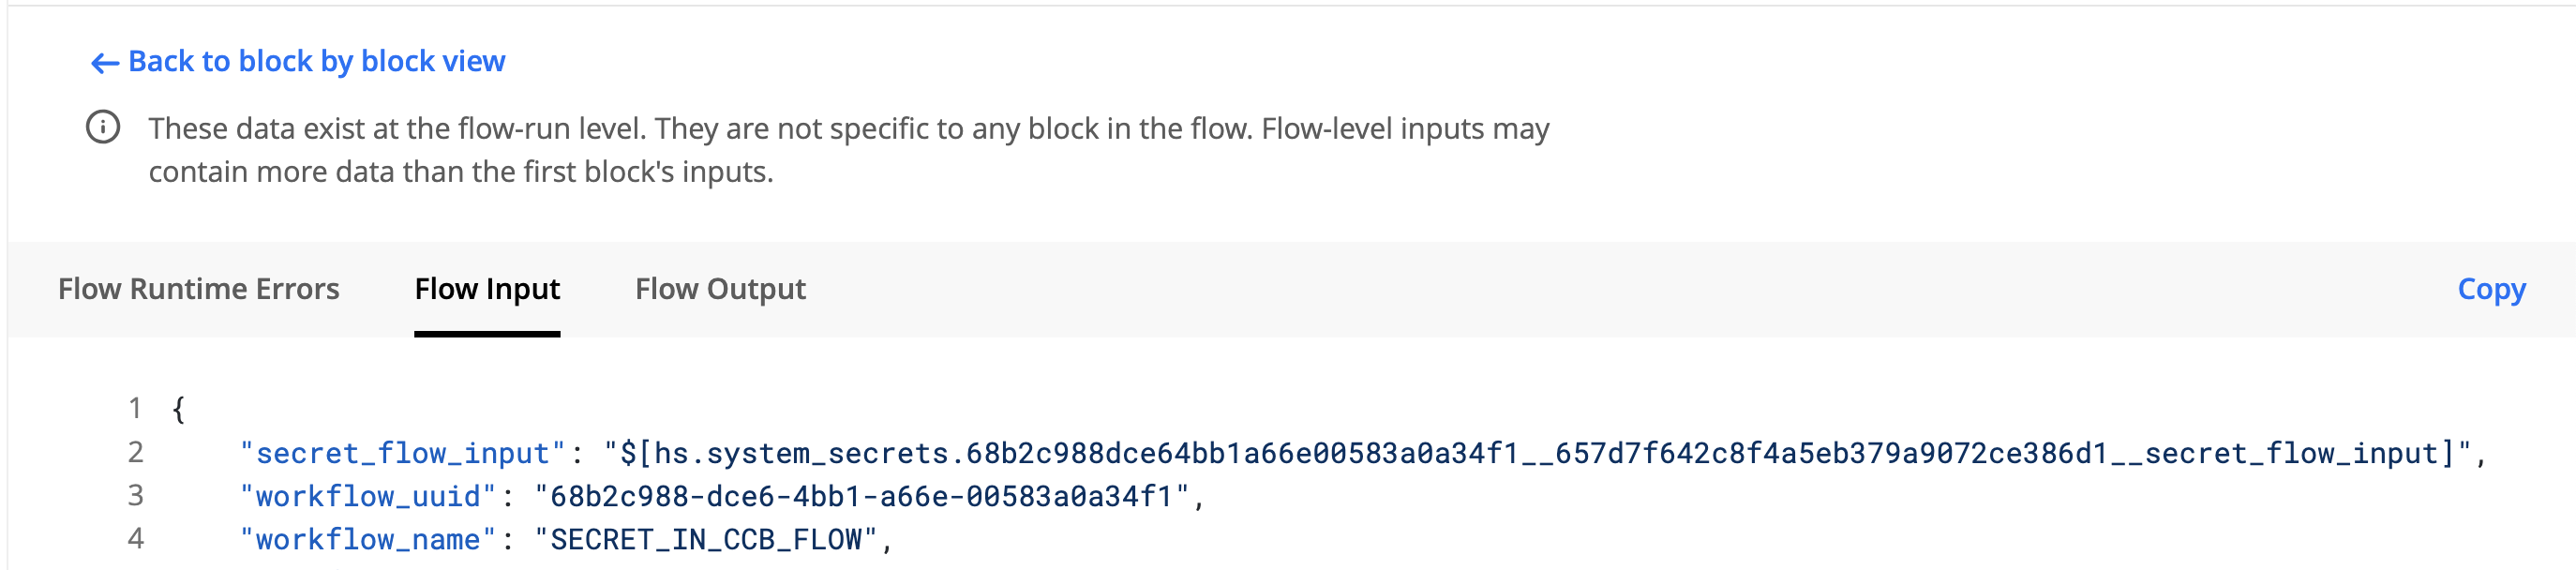2576x570 pixels.
Task: Click the workflow_uuid key
Action: point(368,496)
